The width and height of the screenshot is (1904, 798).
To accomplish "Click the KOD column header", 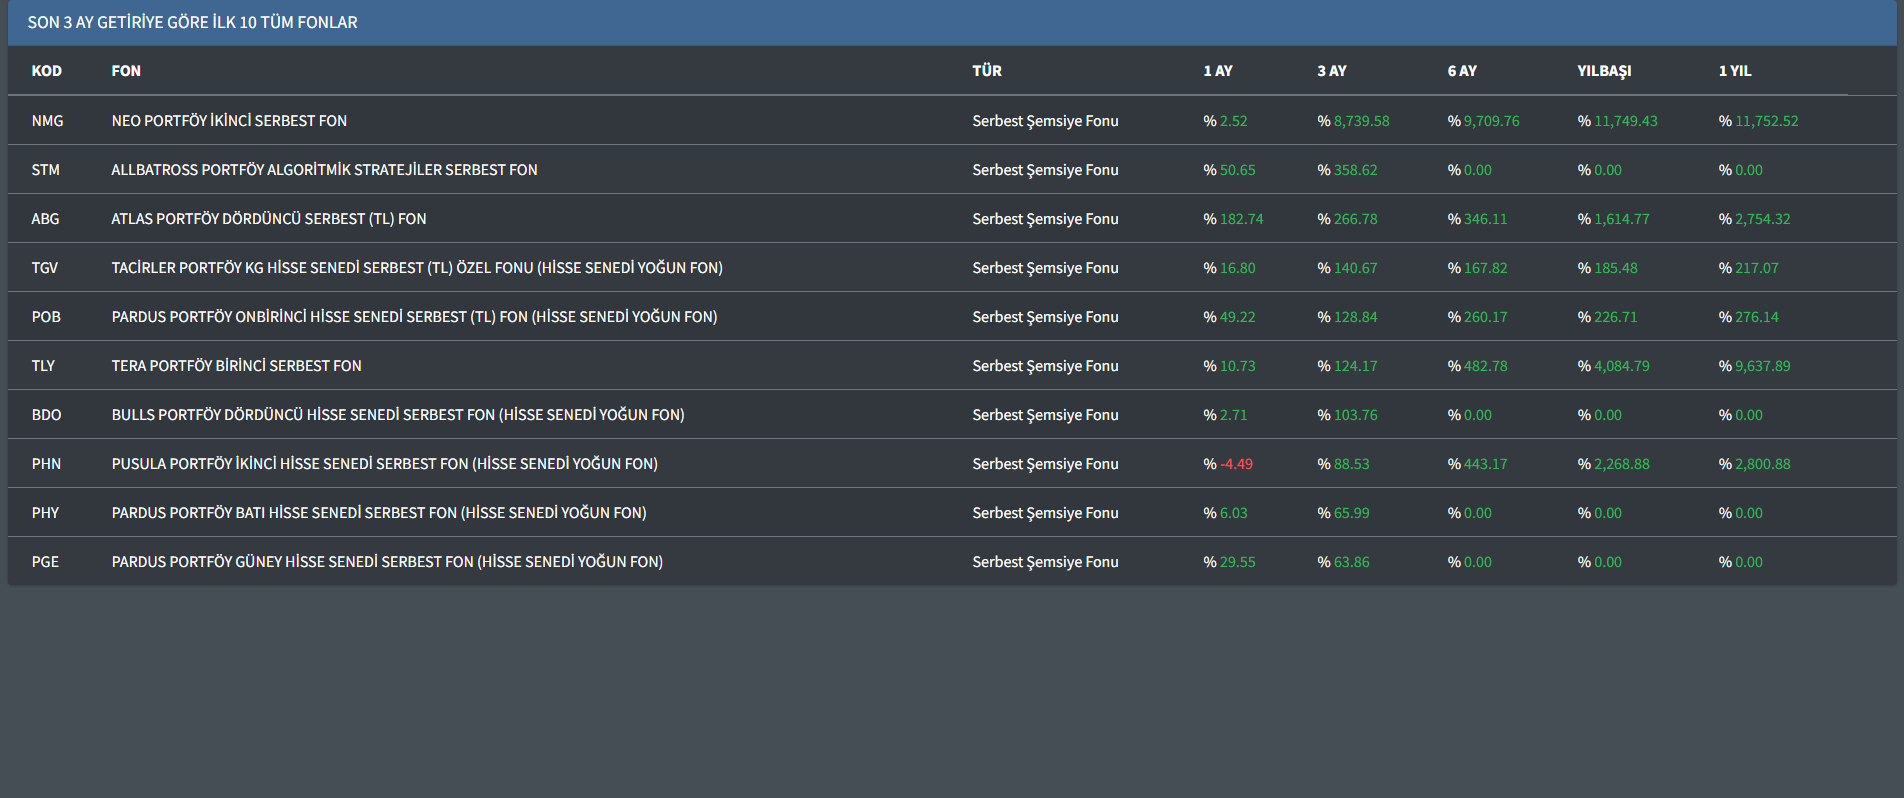I will 46,71.
